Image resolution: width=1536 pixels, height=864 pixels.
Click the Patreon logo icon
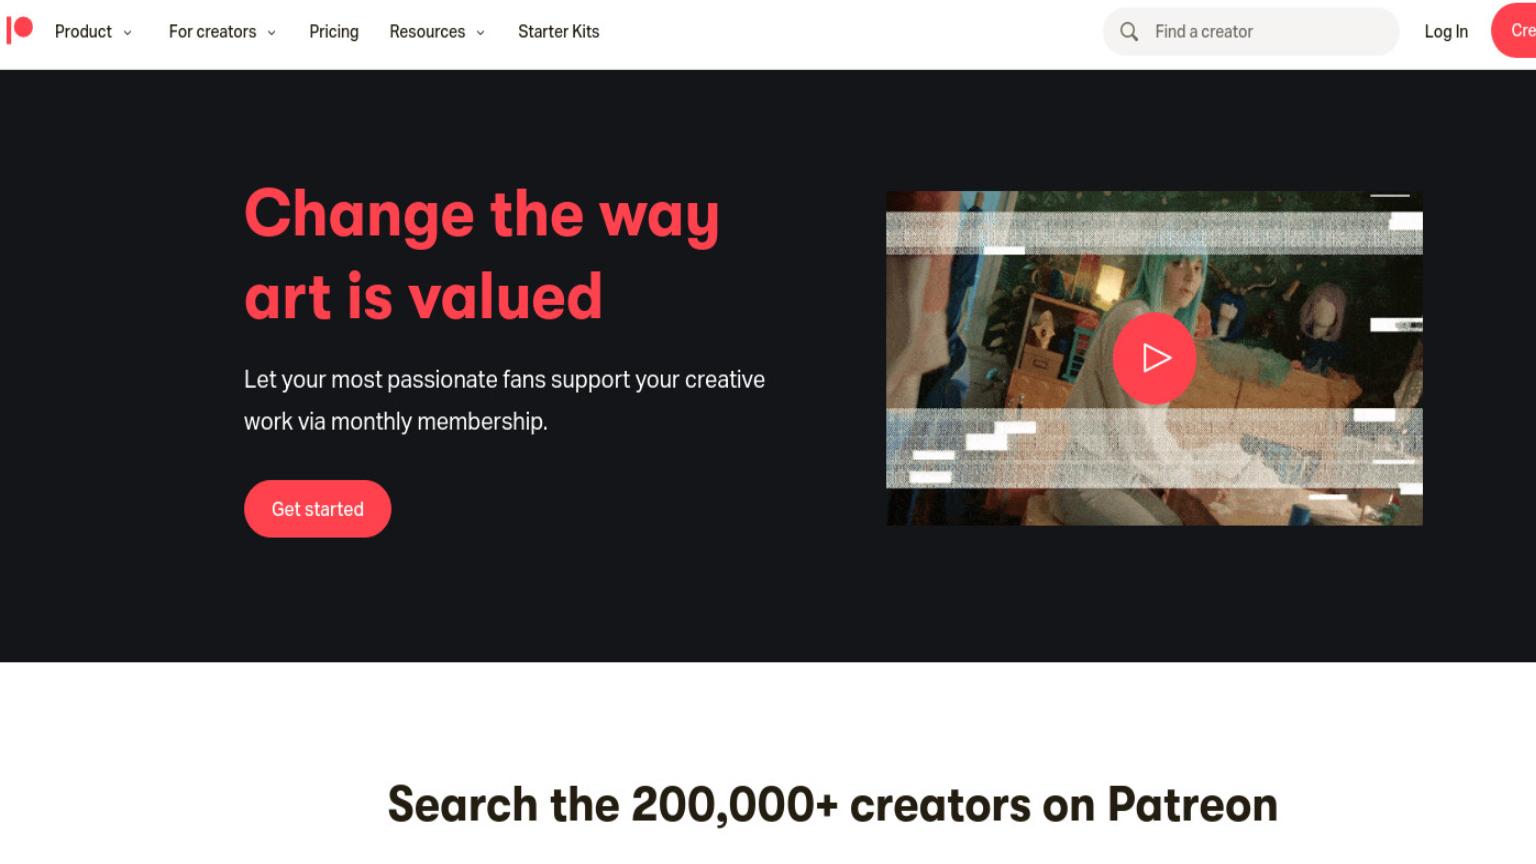tap(19, 30)
